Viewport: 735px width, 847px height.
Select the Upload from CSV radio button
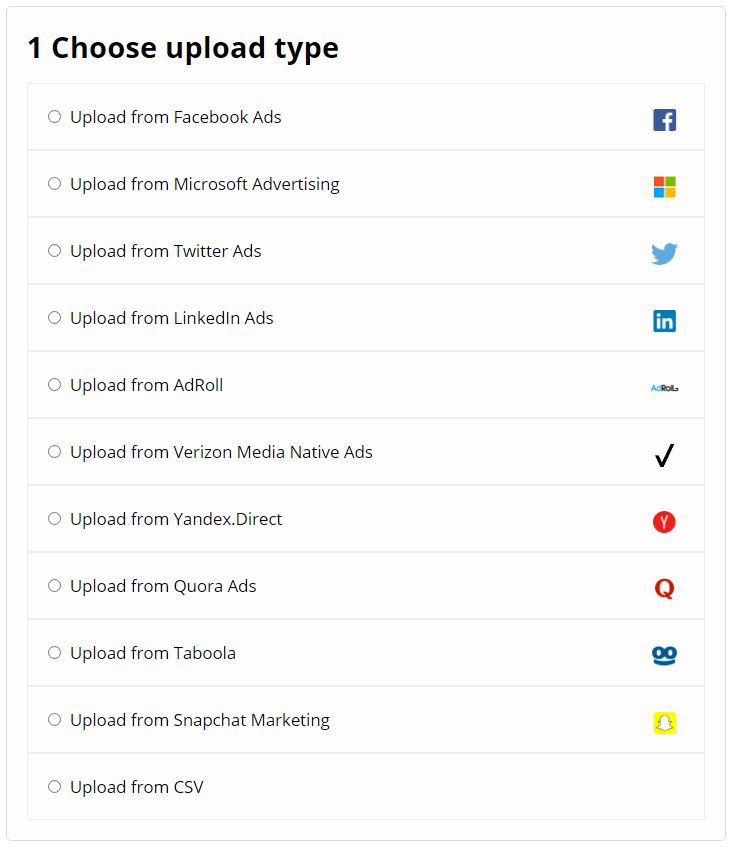point(55,786)
